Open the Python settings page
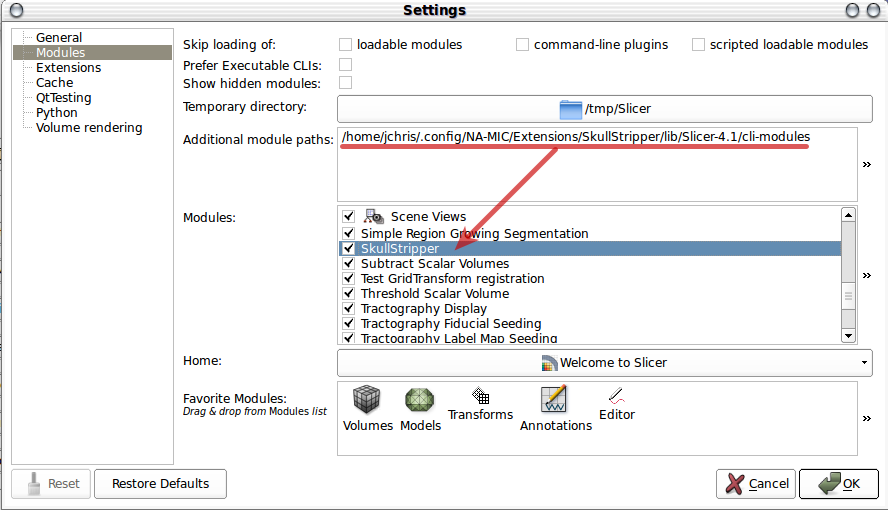 56,113
